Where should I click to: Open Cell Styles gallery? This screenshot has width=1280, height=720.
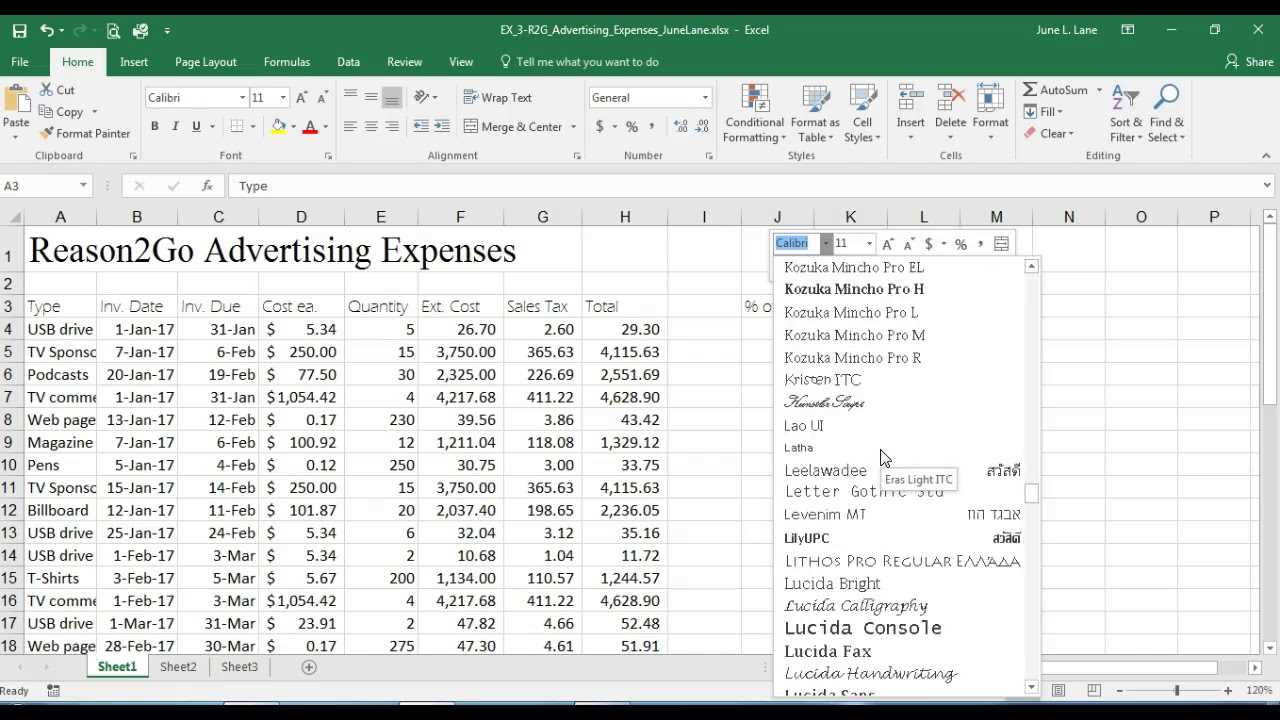coord(862,114)
